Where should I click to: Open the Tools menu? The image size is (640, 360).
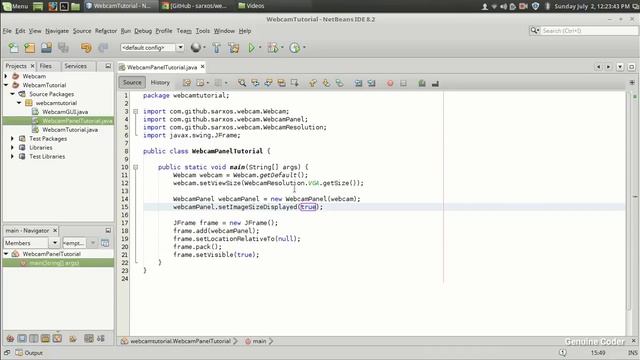tap(202, 31)
